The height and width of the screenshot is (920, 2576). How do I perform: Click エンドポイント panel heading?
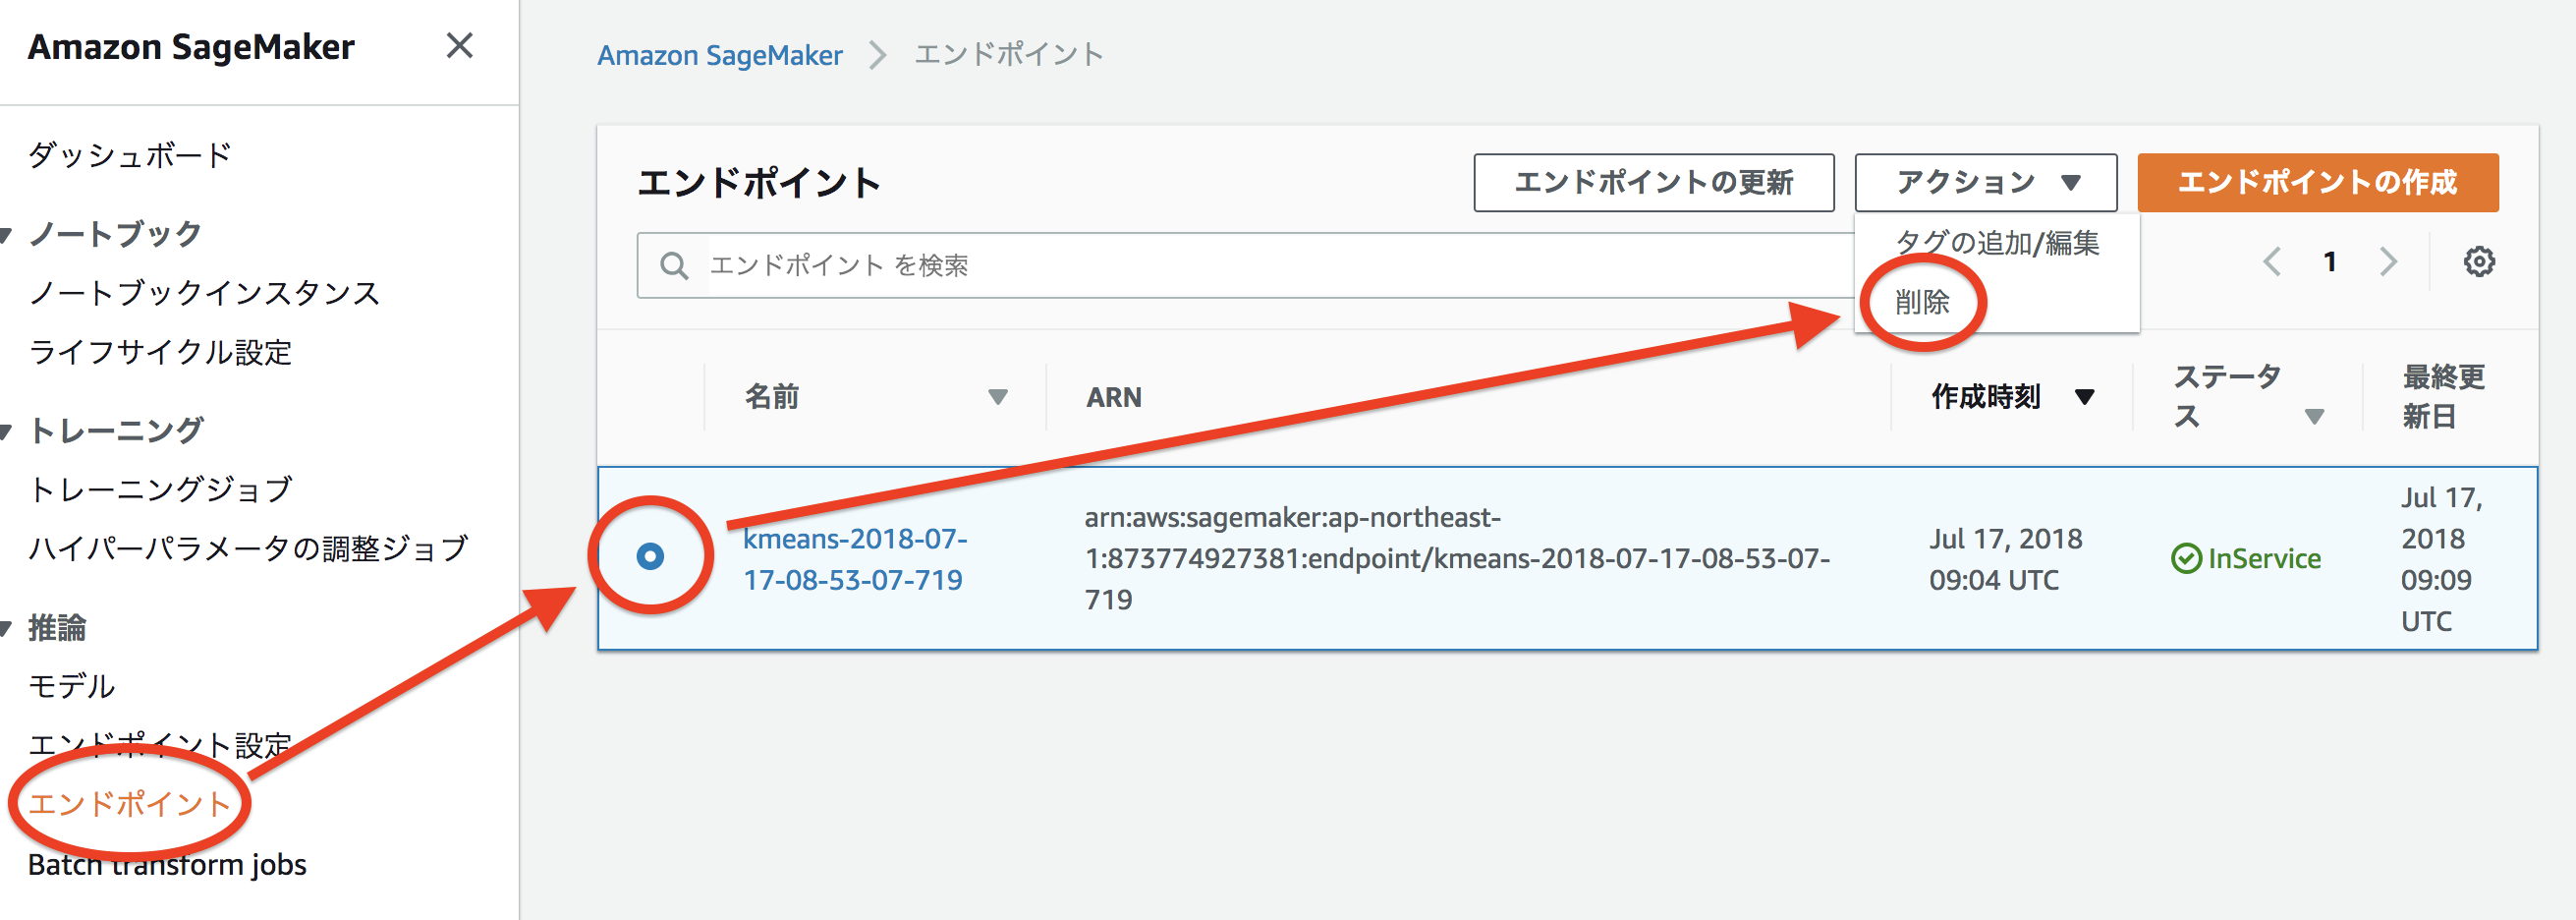[x=759, y=183]
